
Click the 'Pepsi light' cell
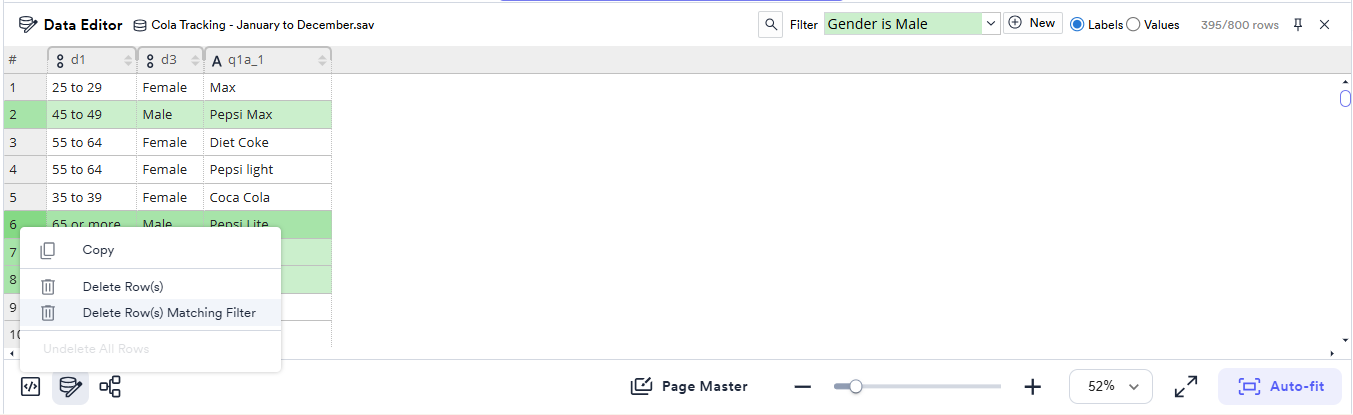point(267,170)
